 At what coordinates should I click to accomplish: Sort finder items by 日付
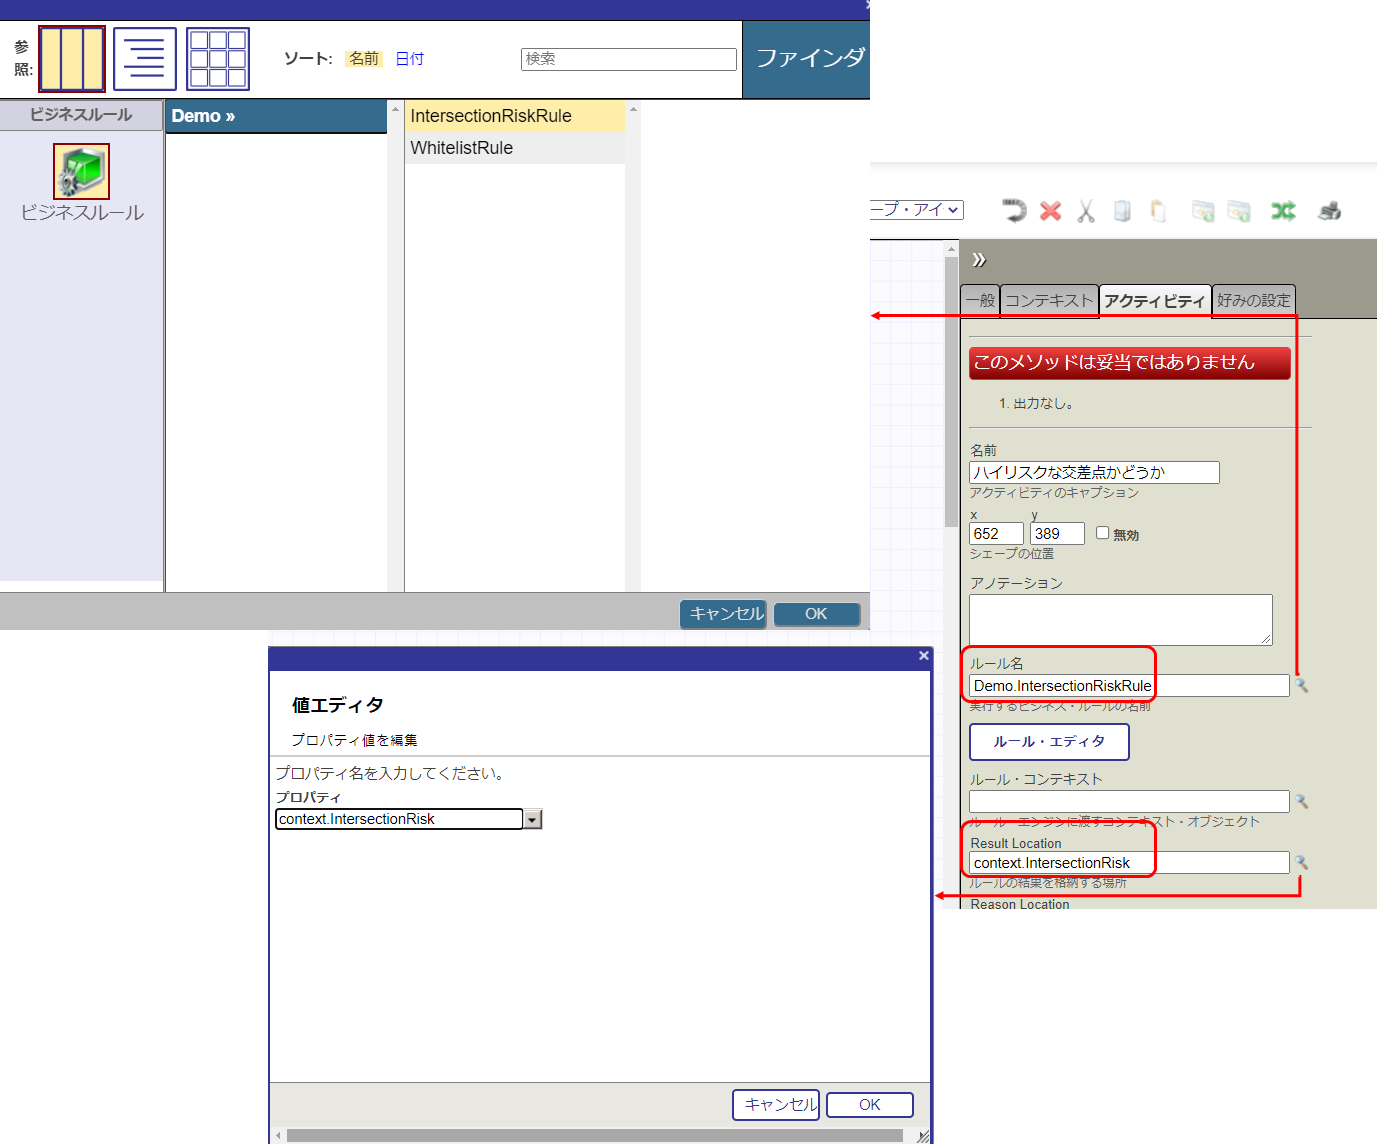[409, 59]
